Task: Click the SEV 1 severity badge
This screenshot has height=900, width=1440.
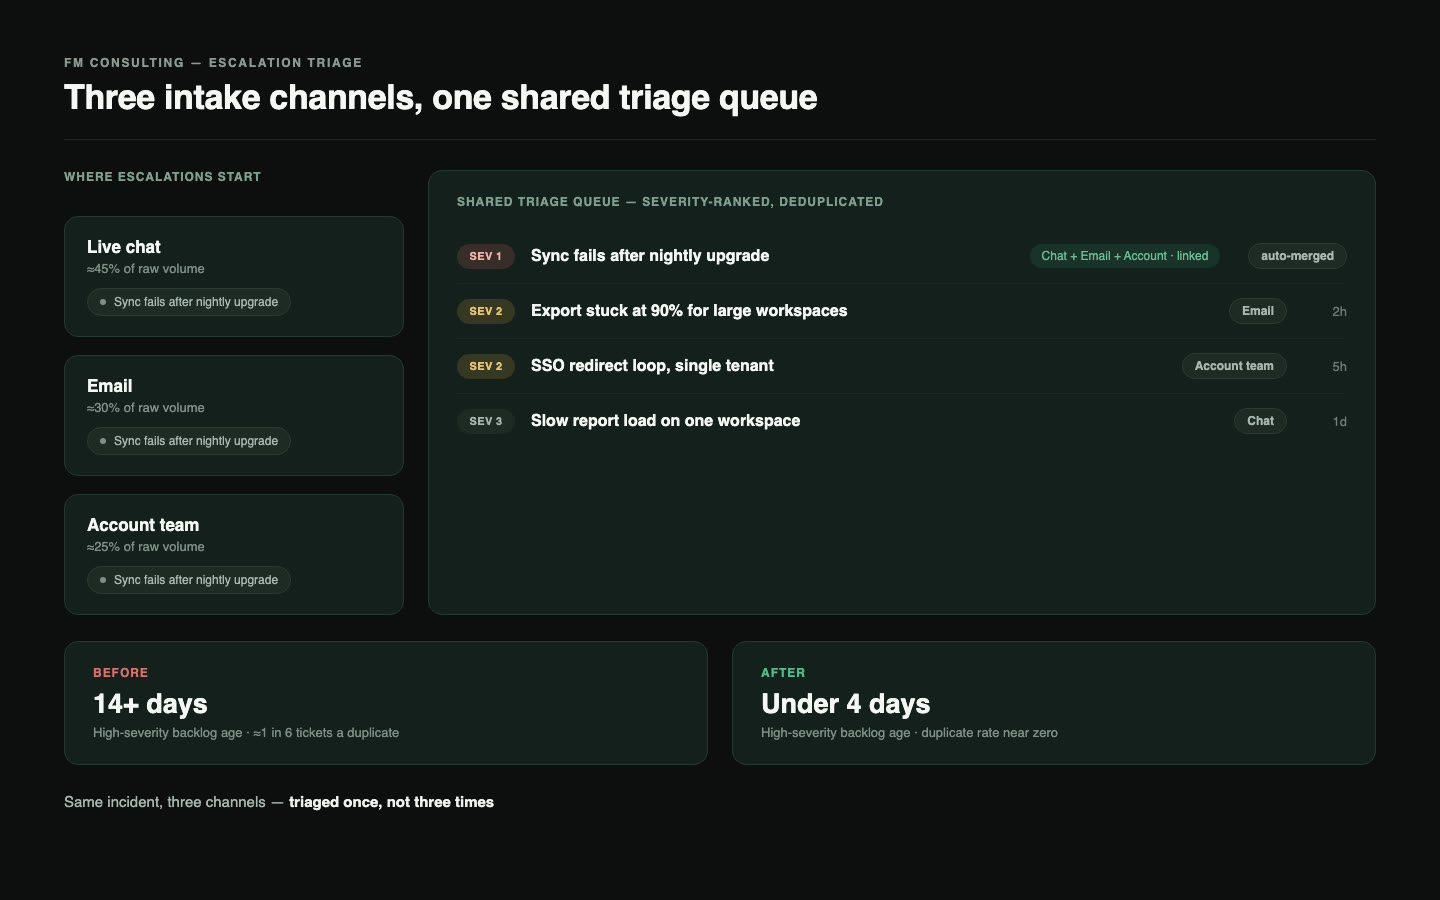Action: [x=486, y=256]
